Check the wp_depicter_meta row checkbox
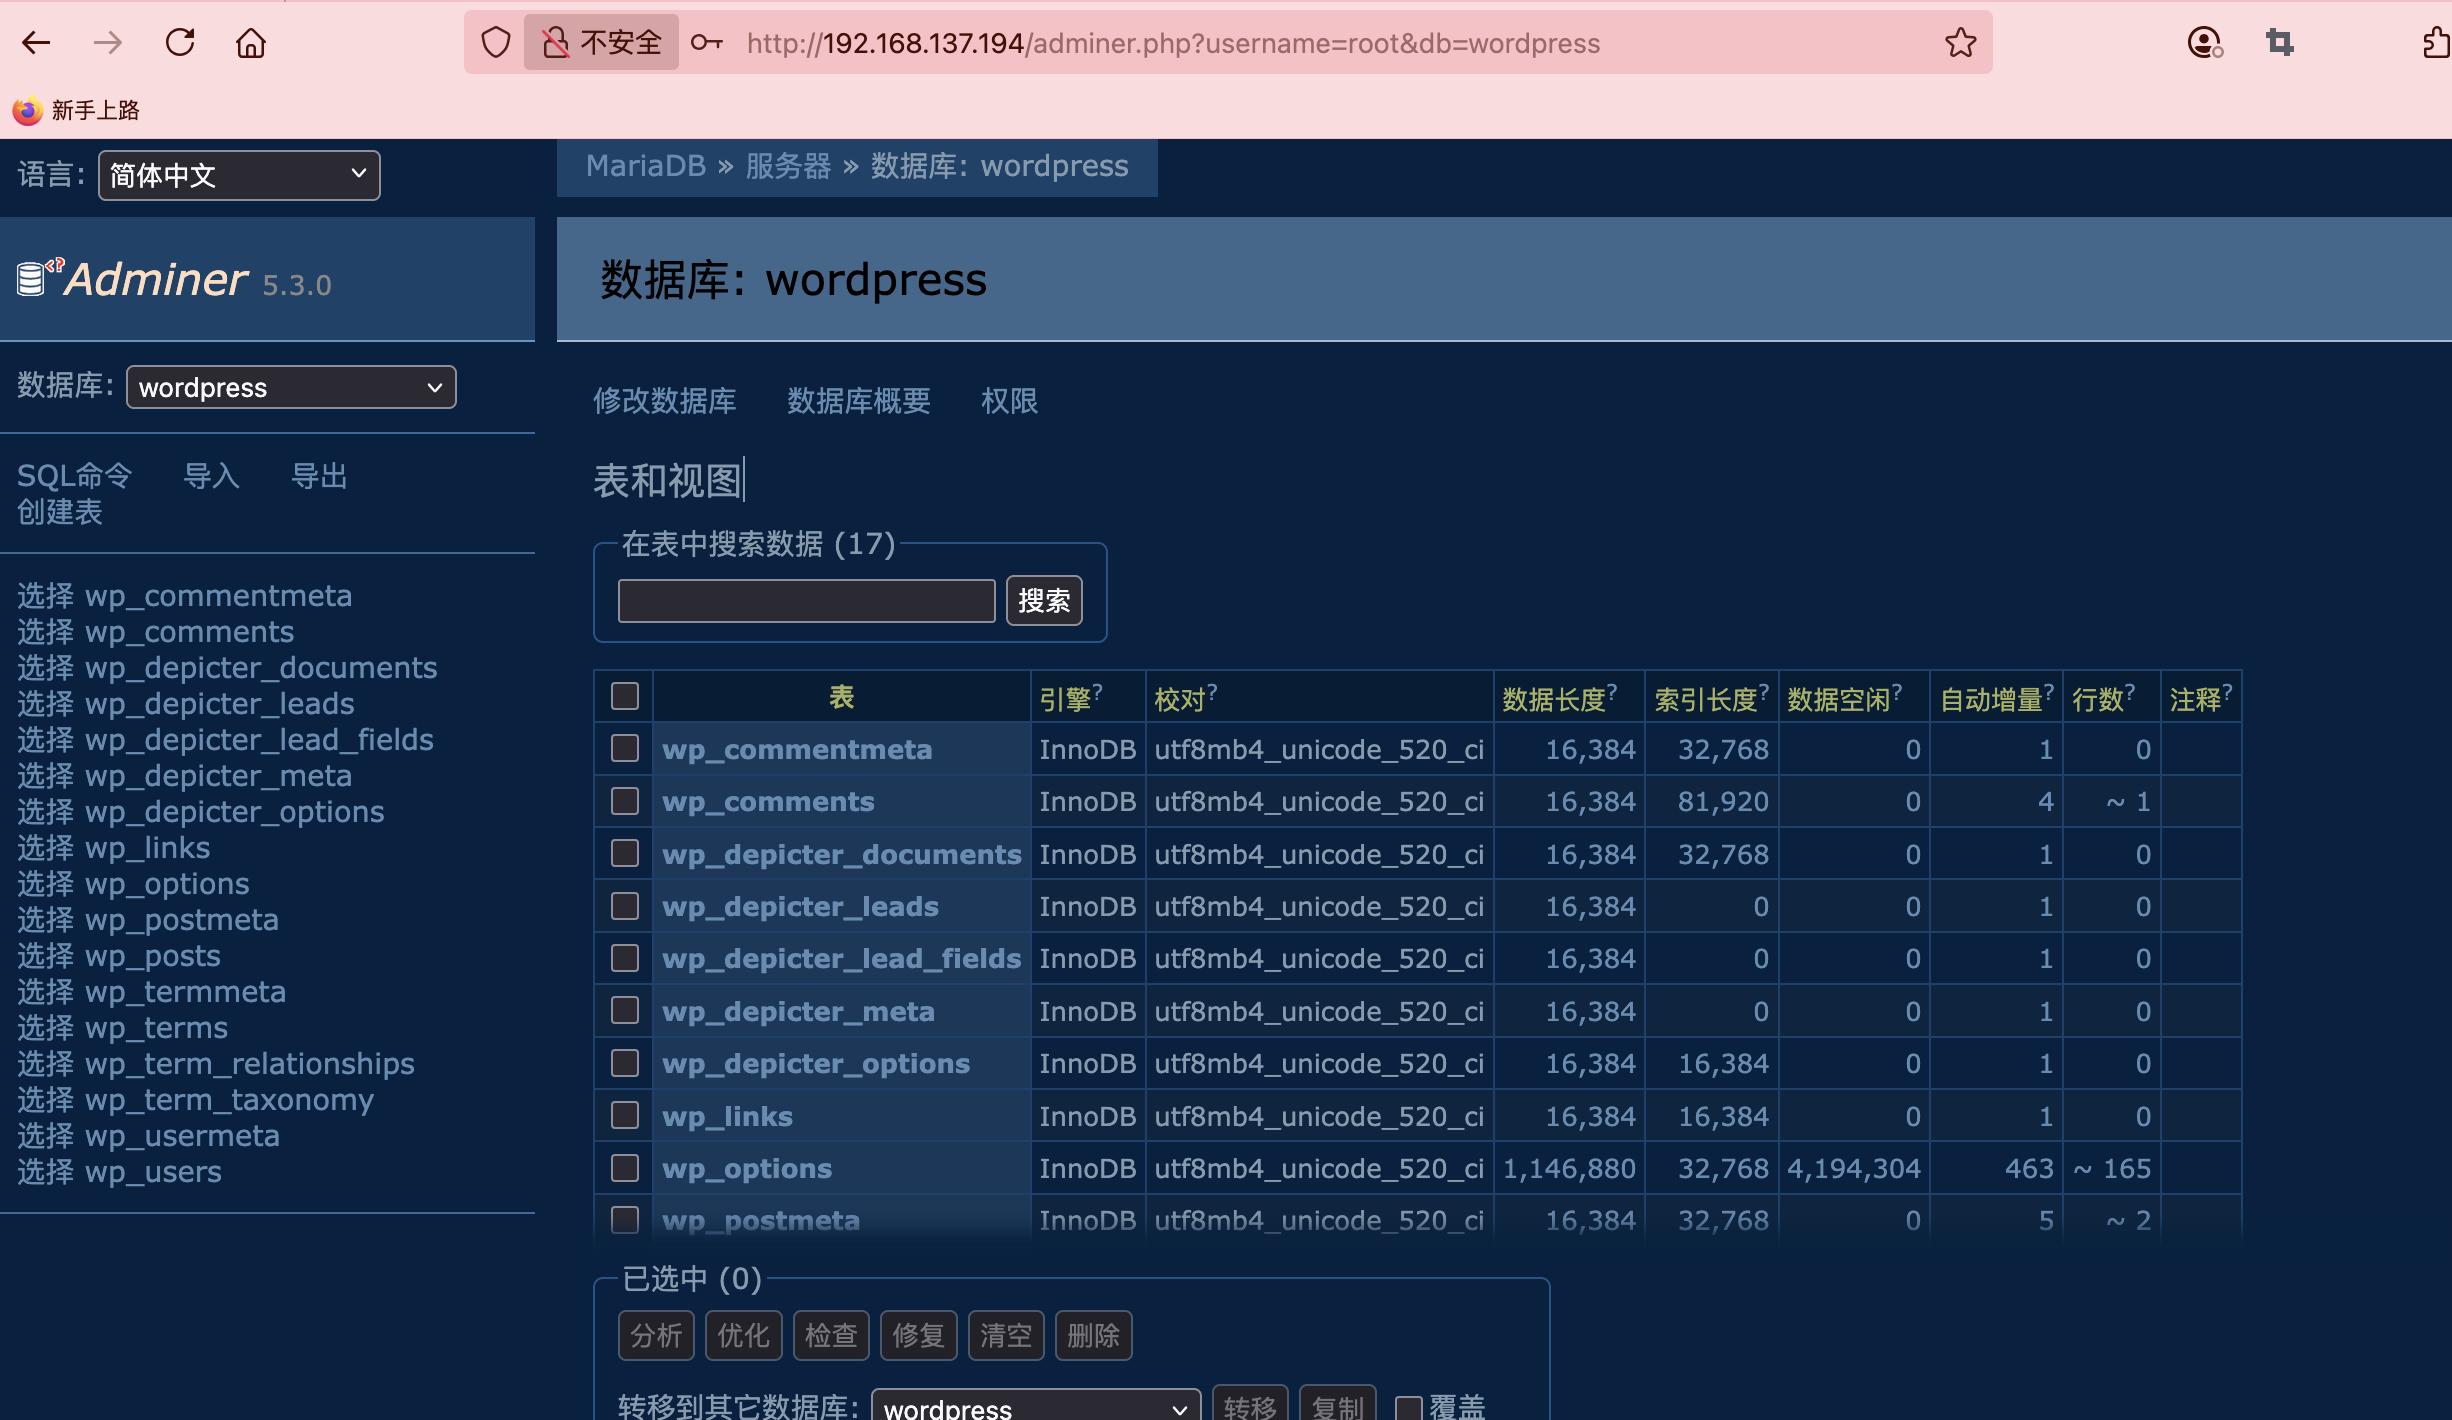This screenshot has width=2452, height=1420. [x=625, y=1010]
